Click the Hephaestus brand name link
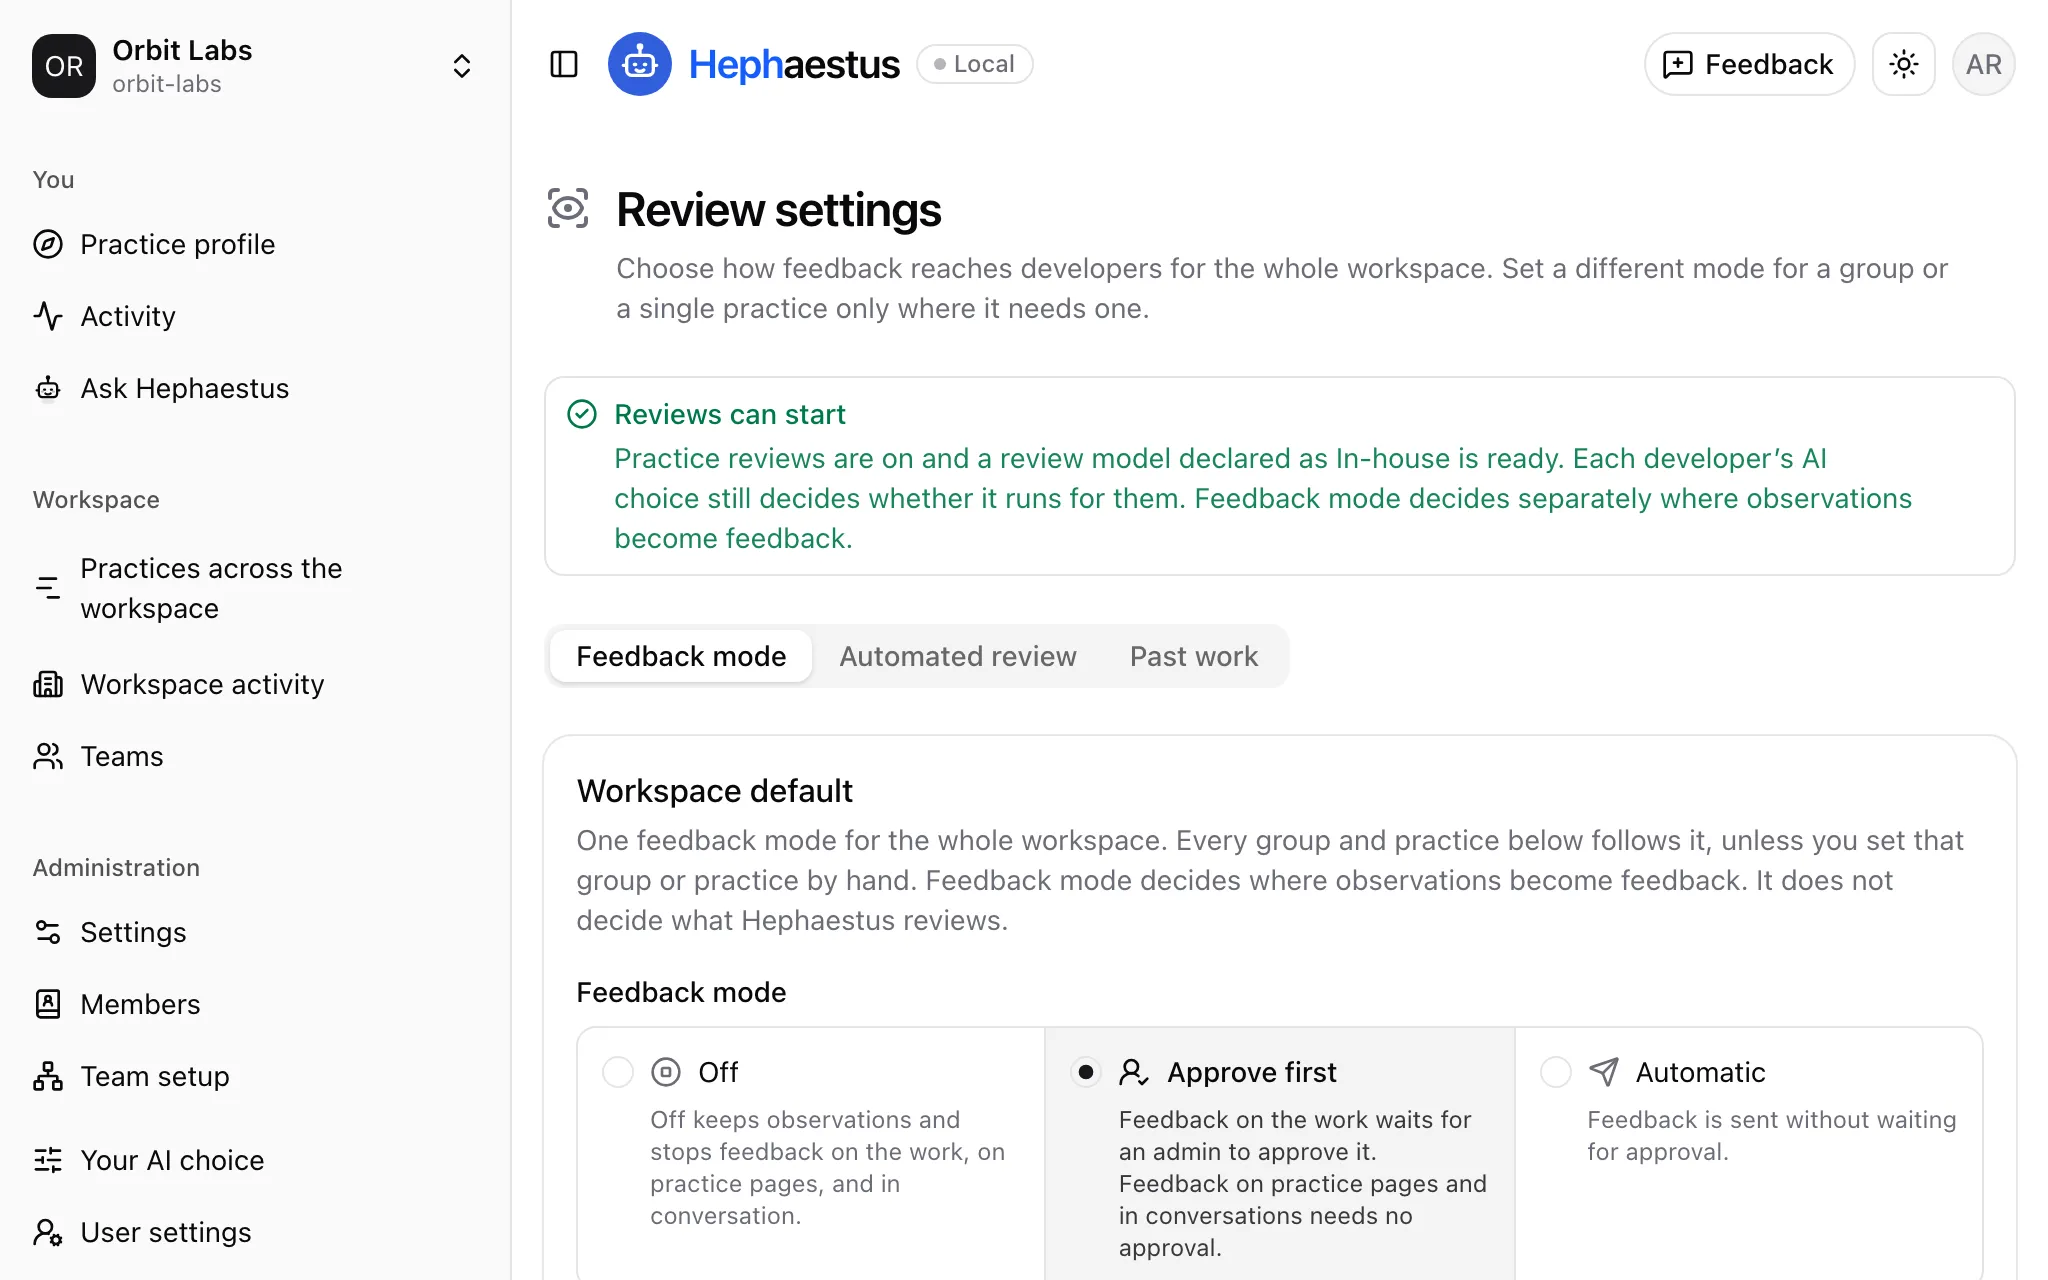Screen dimensions: 2048x1280 pos(794,64)
